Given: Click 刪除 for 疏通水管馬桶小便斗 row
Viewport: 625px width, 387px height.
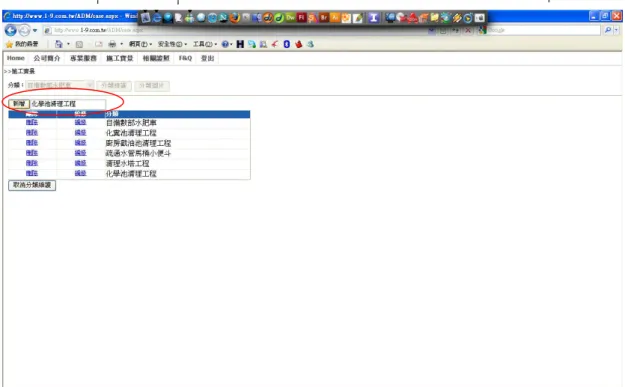Looking at the screenshot, I should point(32,153).
